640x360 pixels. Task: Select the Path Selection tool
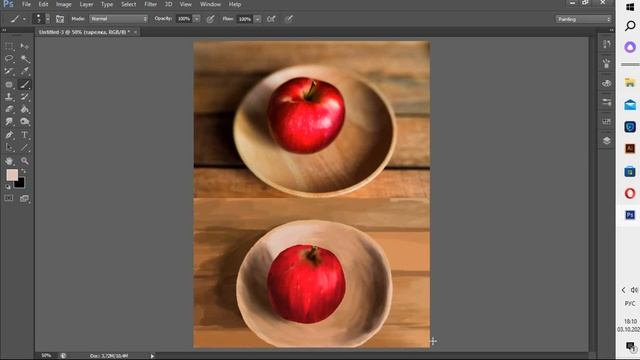point(9,147)
